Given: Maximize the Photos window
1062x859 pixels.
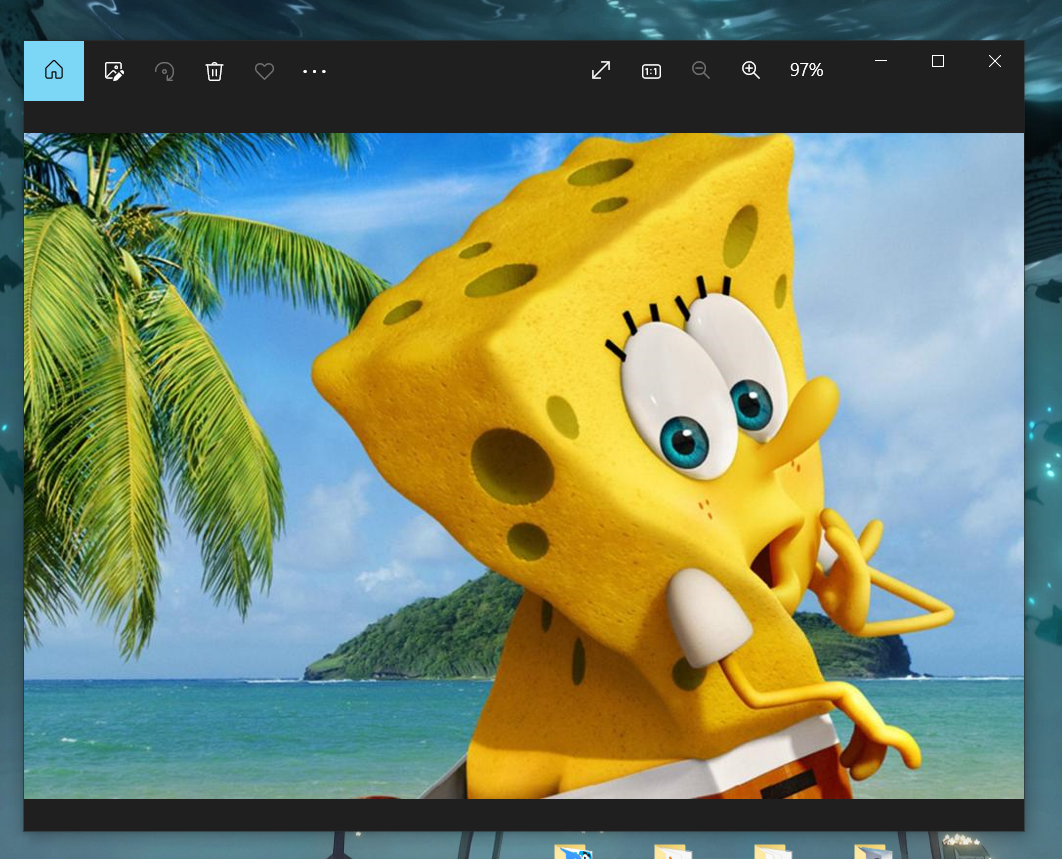Looking at the screenshot, I should (x=937, y=61).
